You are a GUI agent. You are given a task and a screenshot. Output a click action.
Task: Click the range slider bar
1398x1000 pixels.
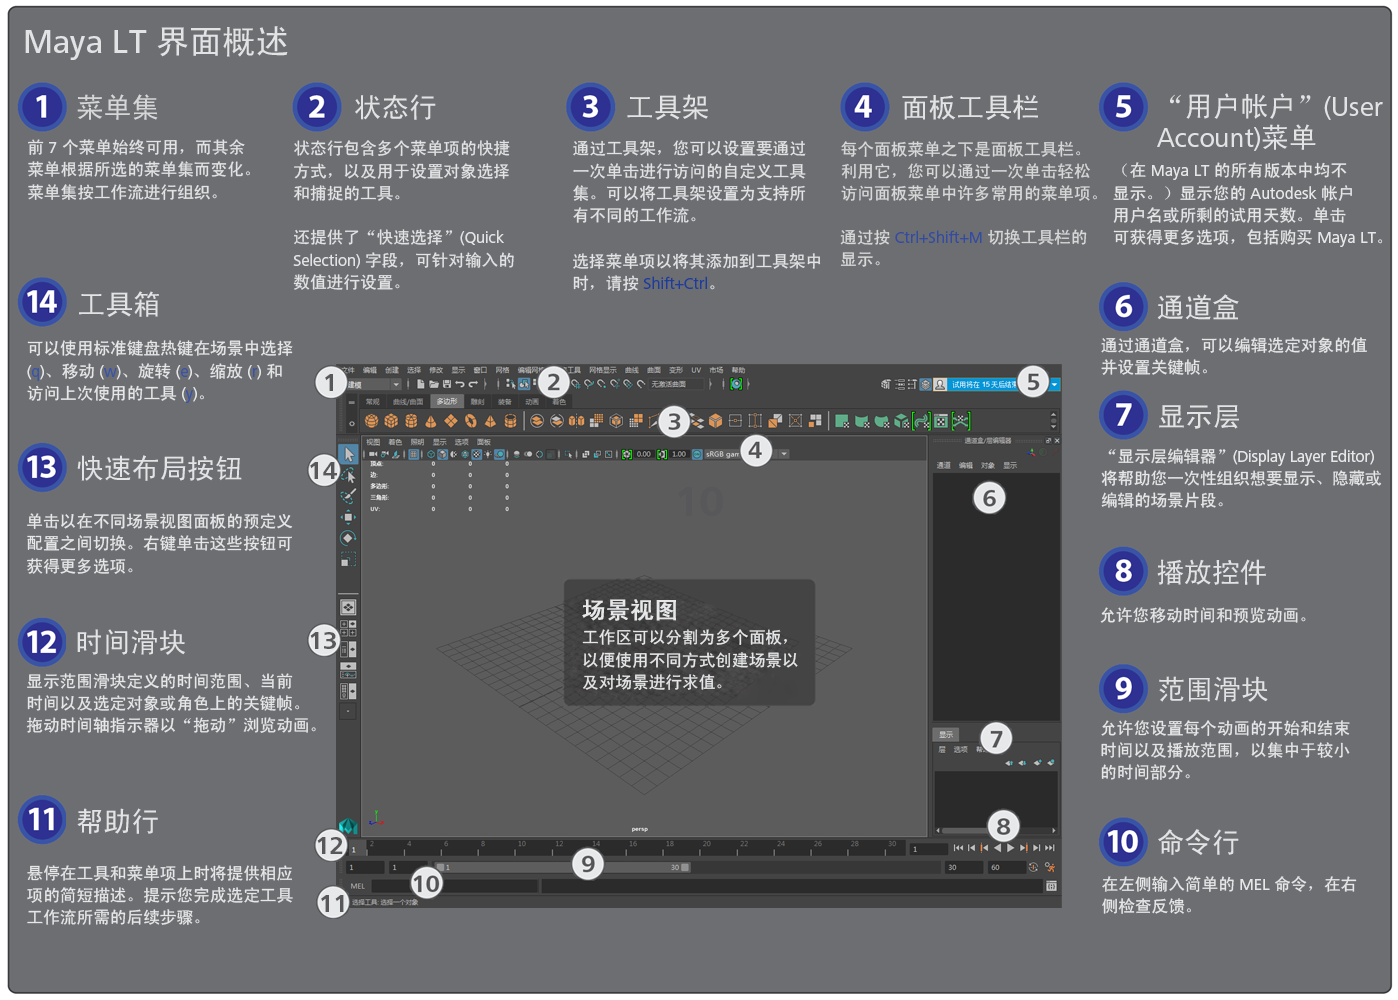562,867
